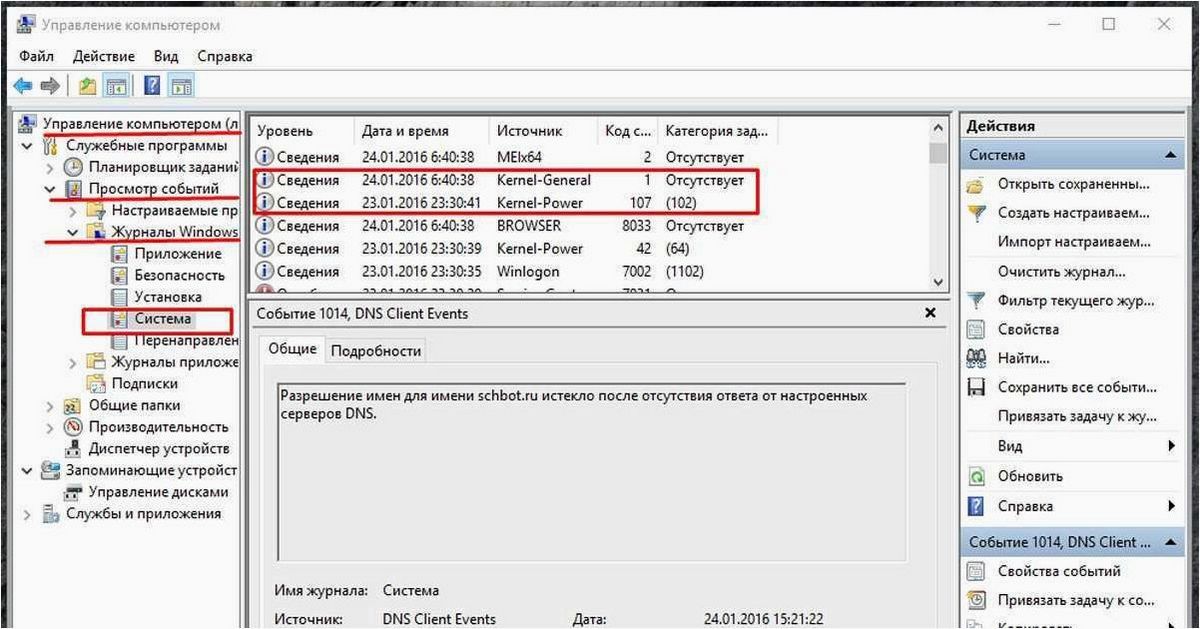The width and height of the screenshot is (1200, 629).
Task: Click the Back arrow toolbar icon
Action: tap(22, 87)
